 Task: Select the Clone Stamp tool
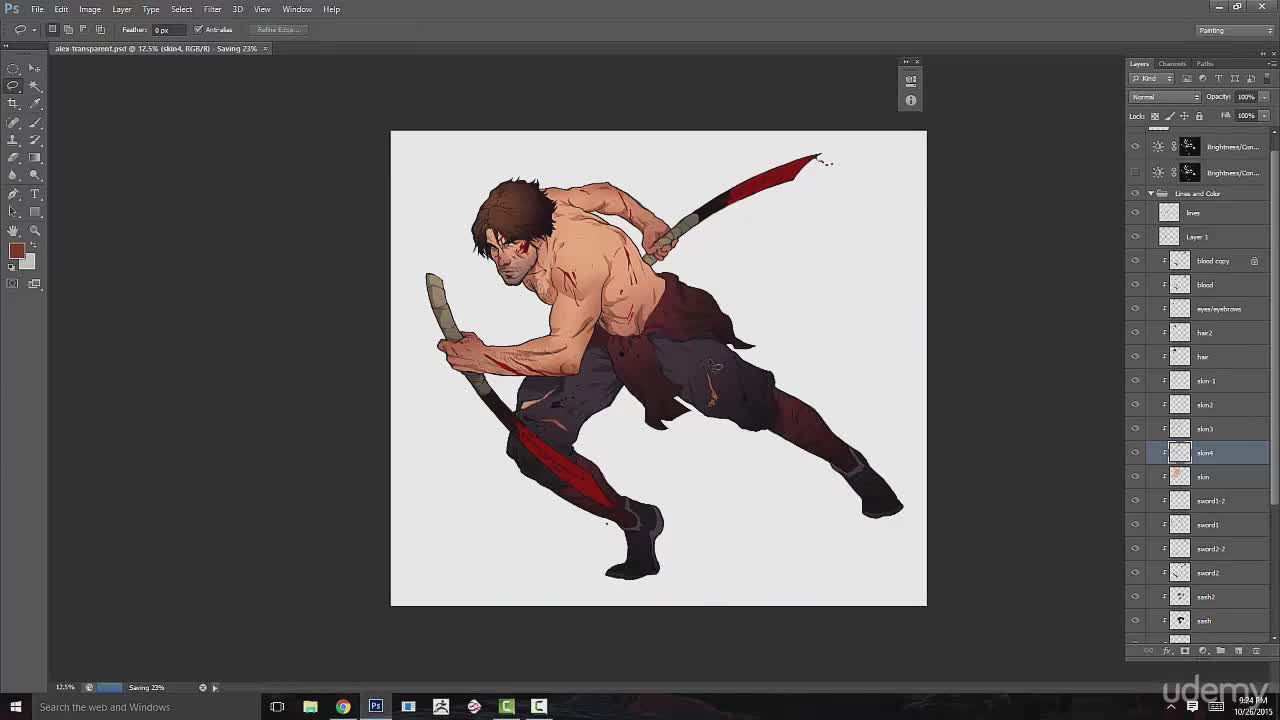[13, 140]
